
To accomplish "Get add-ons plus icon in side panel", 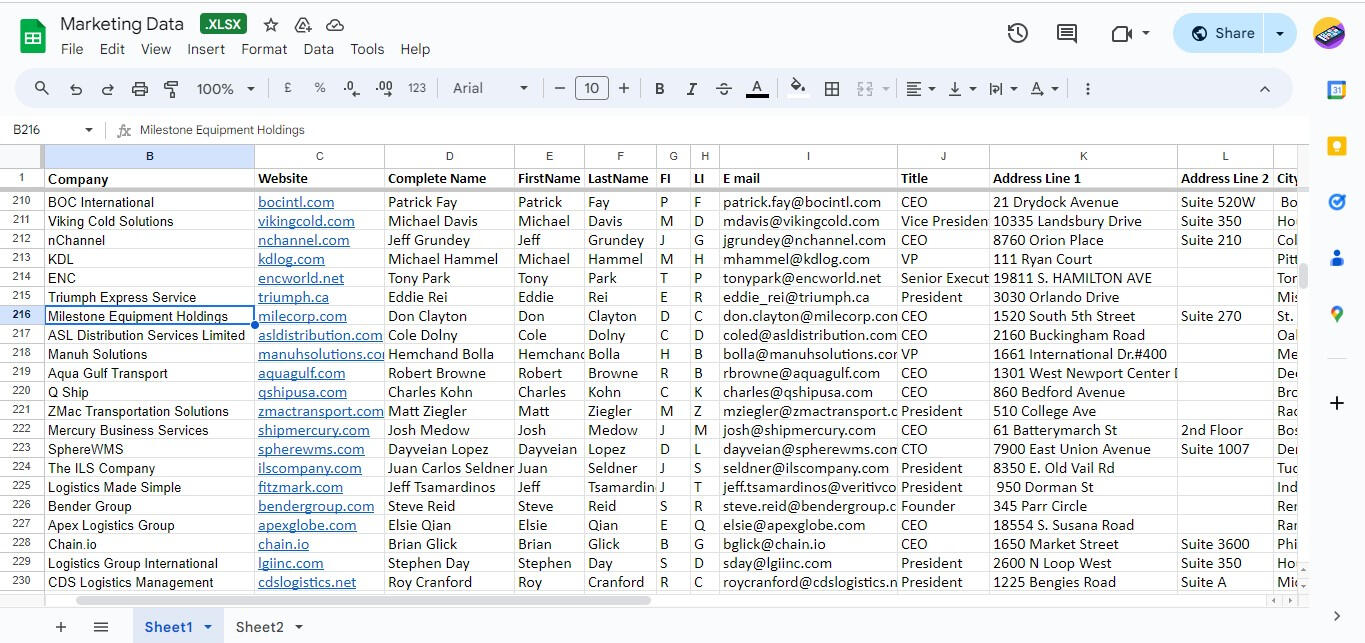I will [x=1336, y=403].
